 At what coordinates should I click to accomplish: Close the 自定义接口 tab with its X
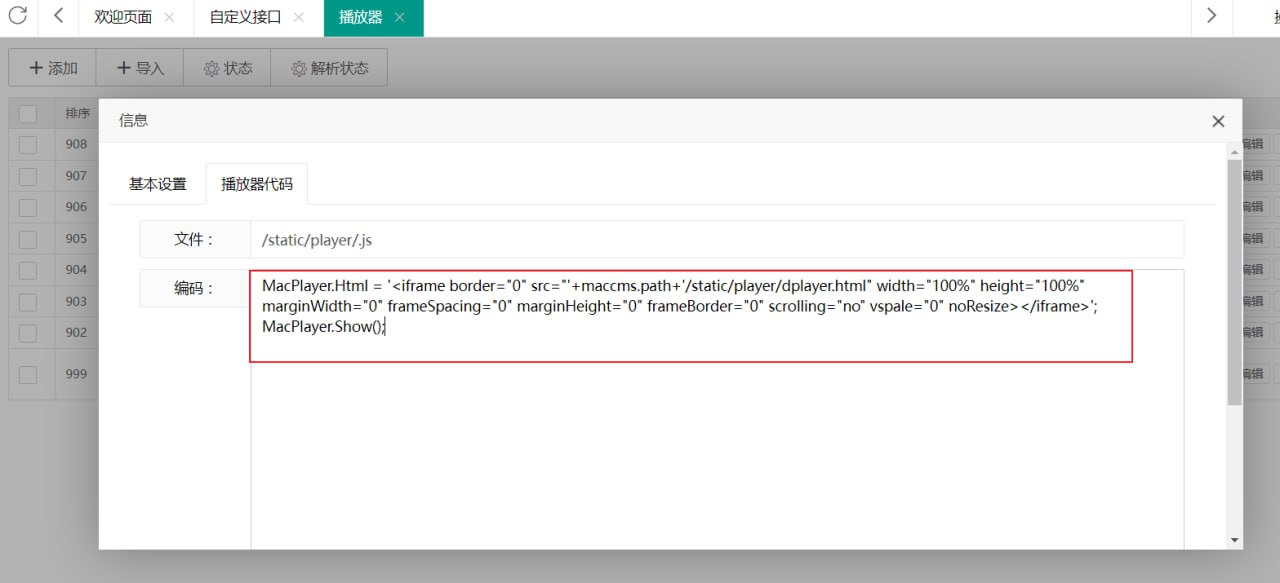pos(298,18)
